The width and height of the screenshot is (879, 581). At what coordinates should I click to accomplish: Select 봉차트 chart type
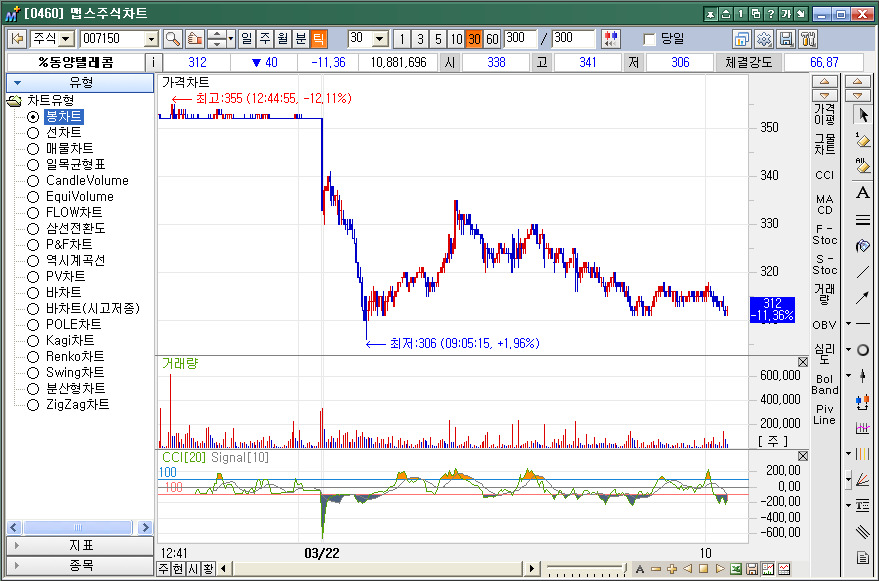[63, 117]
